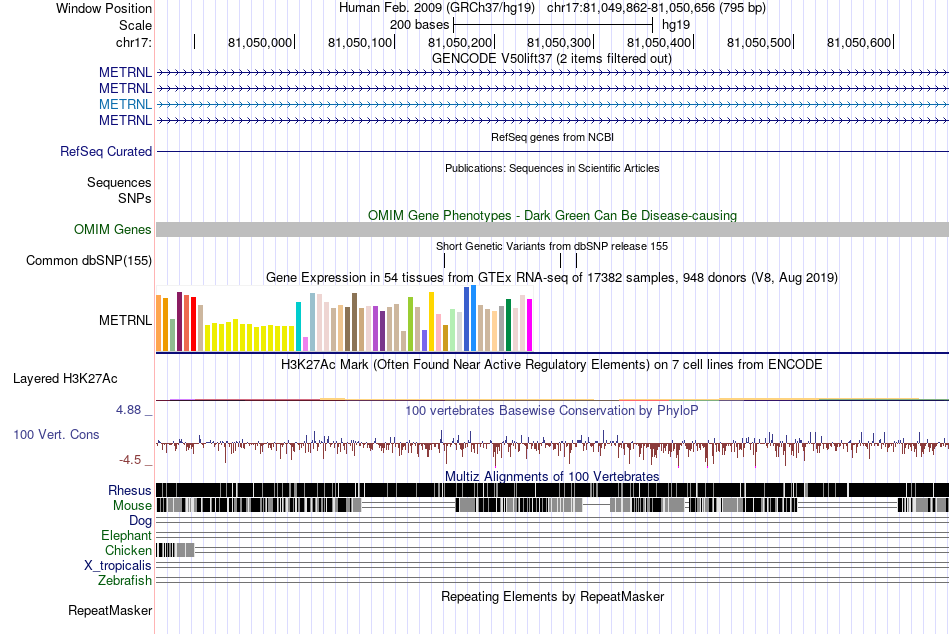Click 'Multiz Alignments of 100 Vertebrates' title

click(552, 476)
